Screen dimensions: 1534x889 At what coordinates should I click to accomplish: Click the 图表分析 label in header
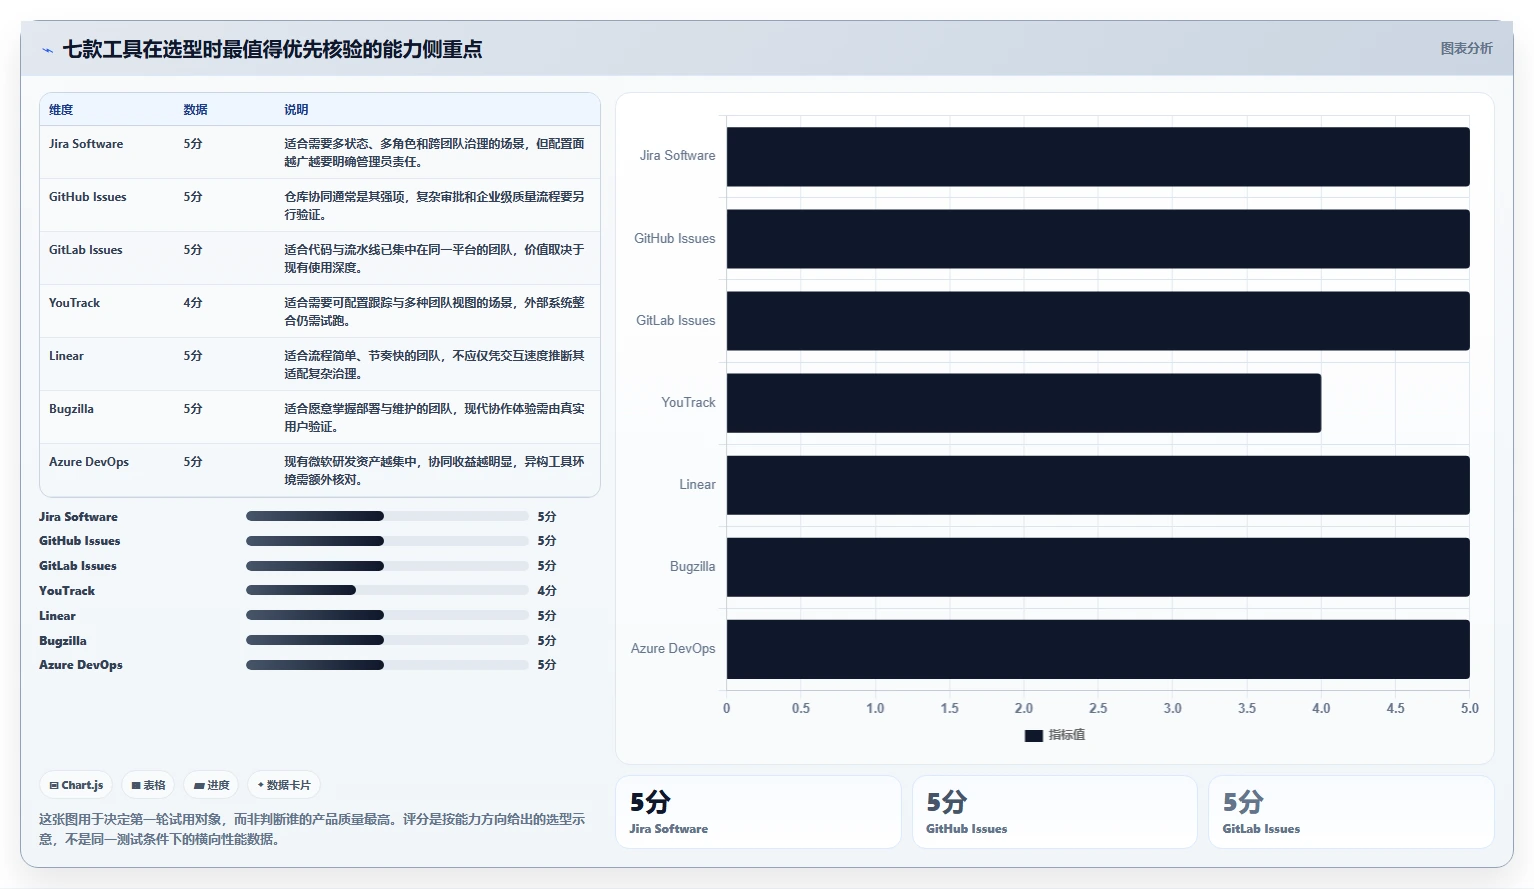tap(1466, 48)
